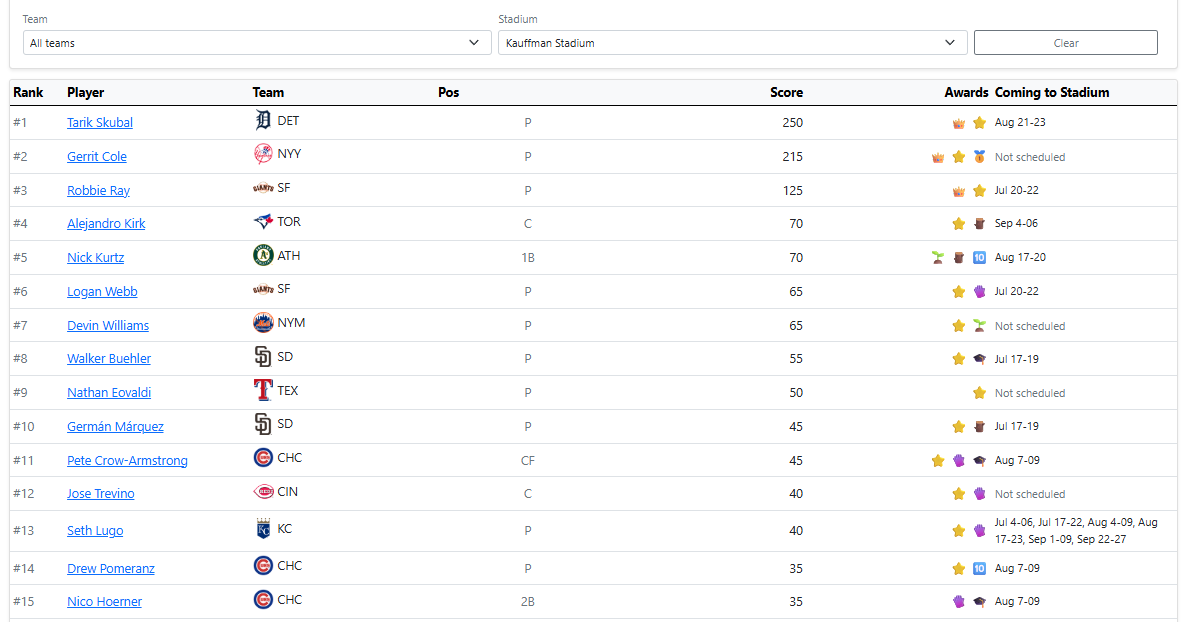Click the Aug 21-23 date for Tarik Skubal

(x=1020, y=122)
